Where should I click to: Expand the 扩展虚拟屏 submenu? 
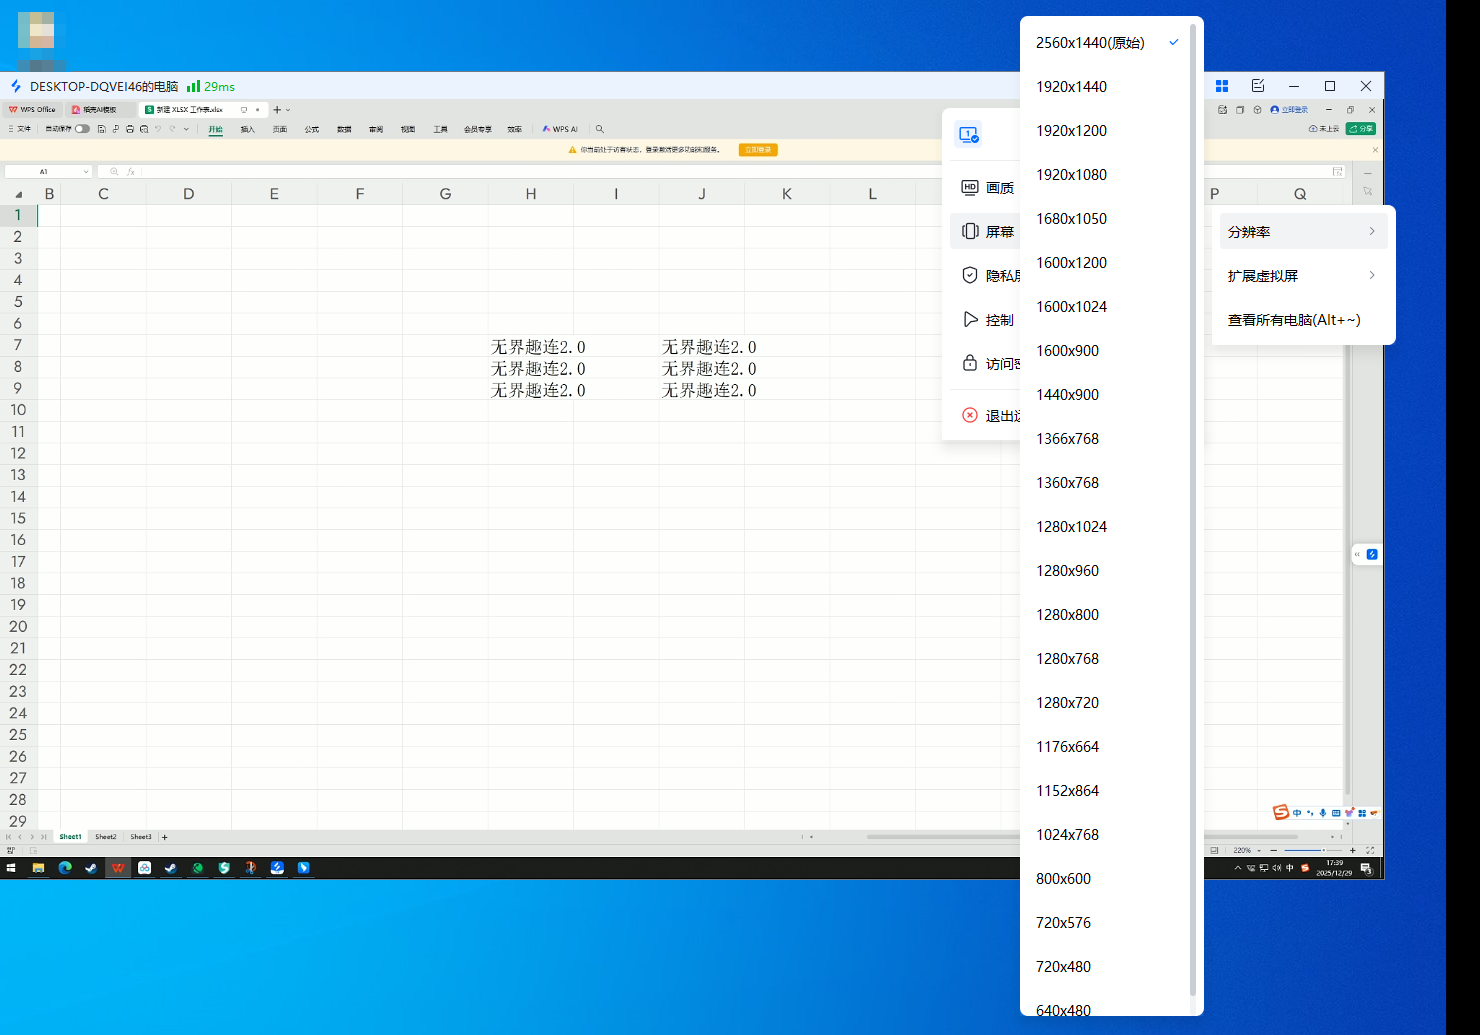[1302, 276]
